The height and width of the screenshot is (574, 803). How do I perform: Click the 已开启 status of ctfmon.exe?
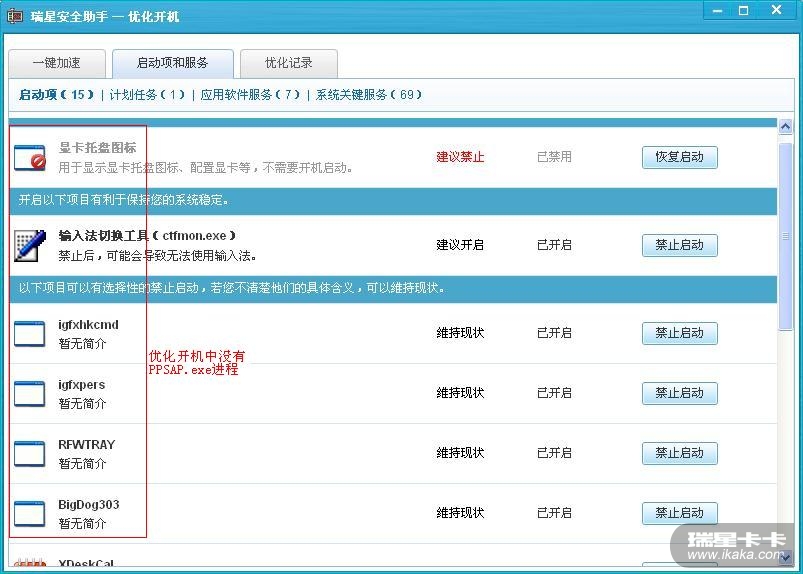(x=554, y=245)
